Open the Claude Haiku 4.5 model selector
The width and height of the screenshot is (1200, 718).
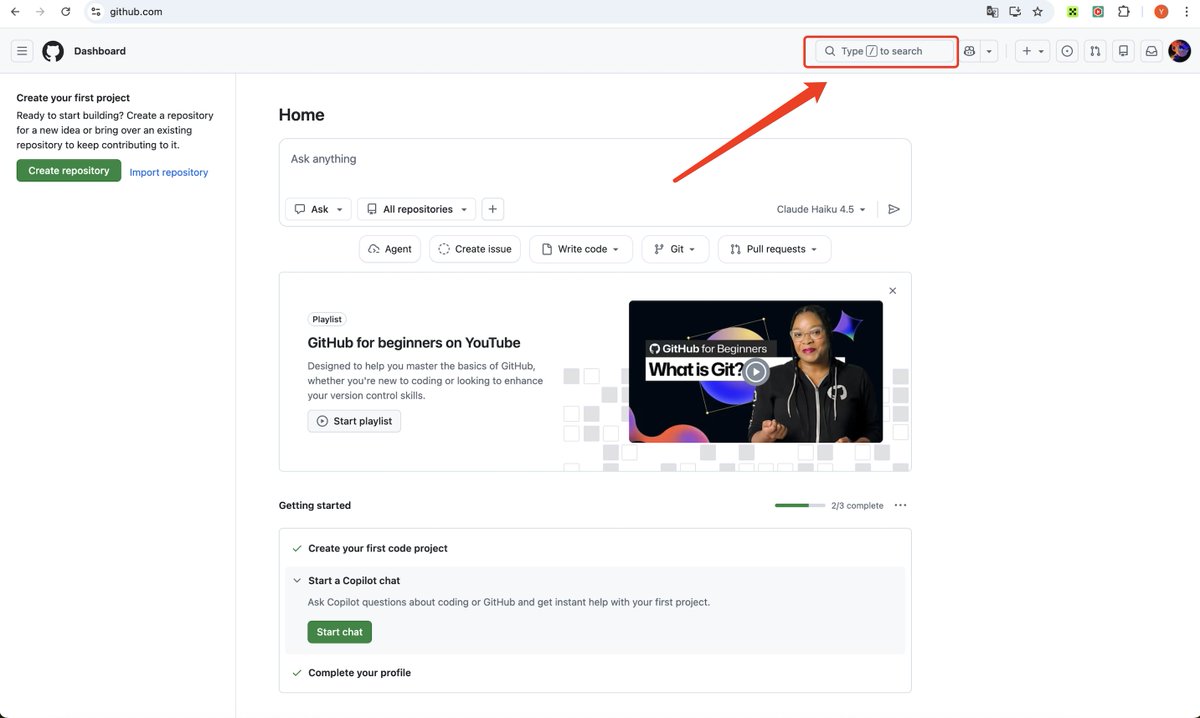click(821, 209)
